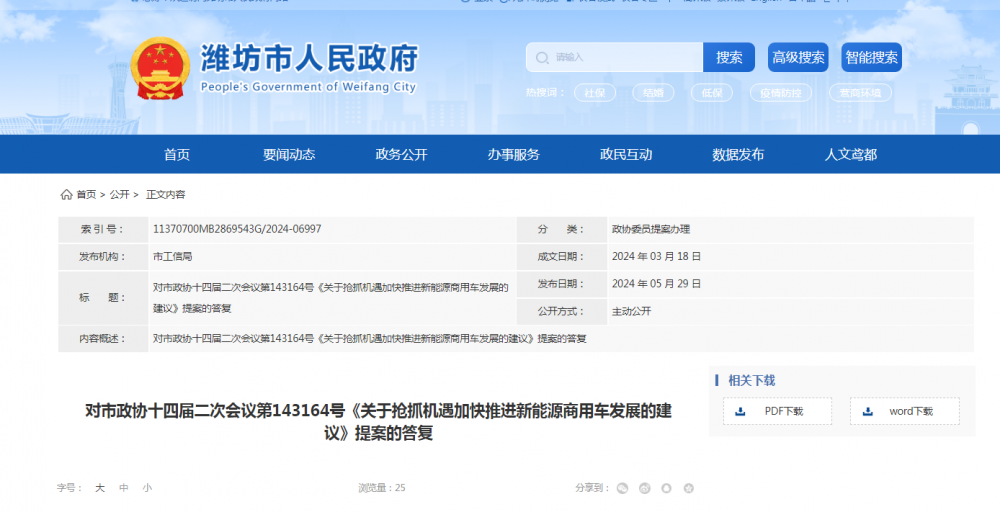Open 人文鸢都 navigation item

click(x=851, y=154)
